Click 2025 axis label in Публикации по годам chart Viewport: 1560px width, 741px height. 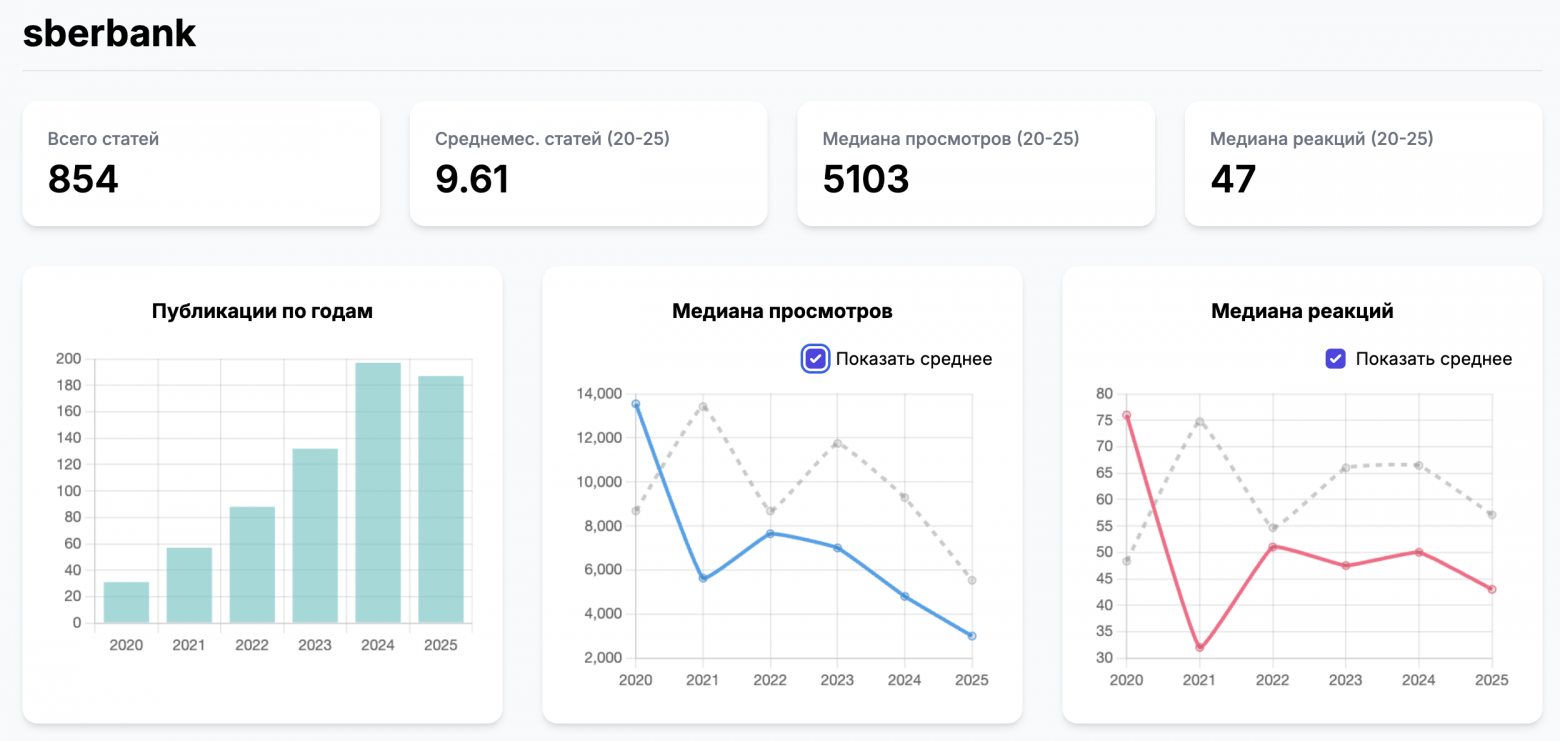441,645
